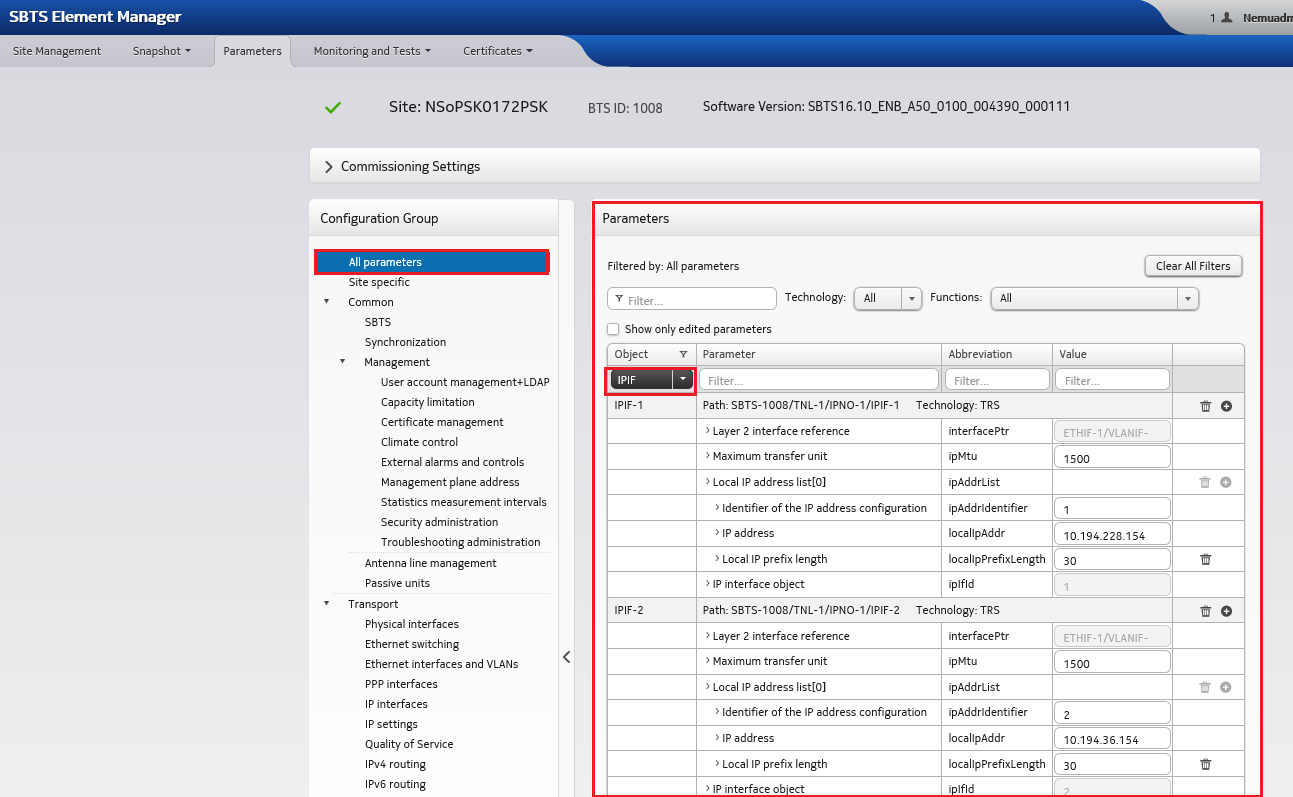Switch to the Site Management tab
1293x797 pixels.
[x=55, y=50]
